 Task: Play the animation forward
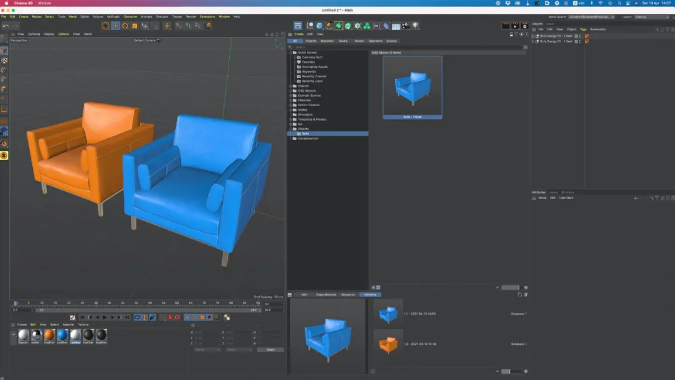pos(104,318)
